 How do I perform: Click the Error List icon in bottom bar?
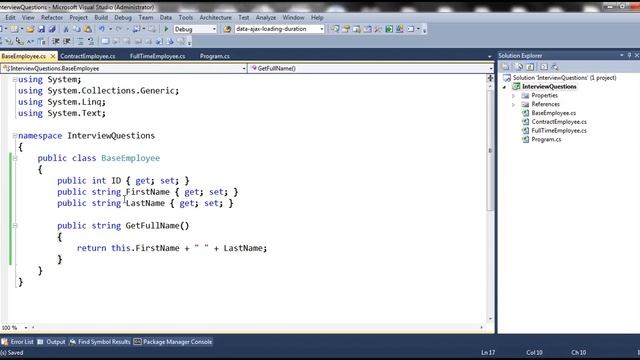click(x=4, y=342)
